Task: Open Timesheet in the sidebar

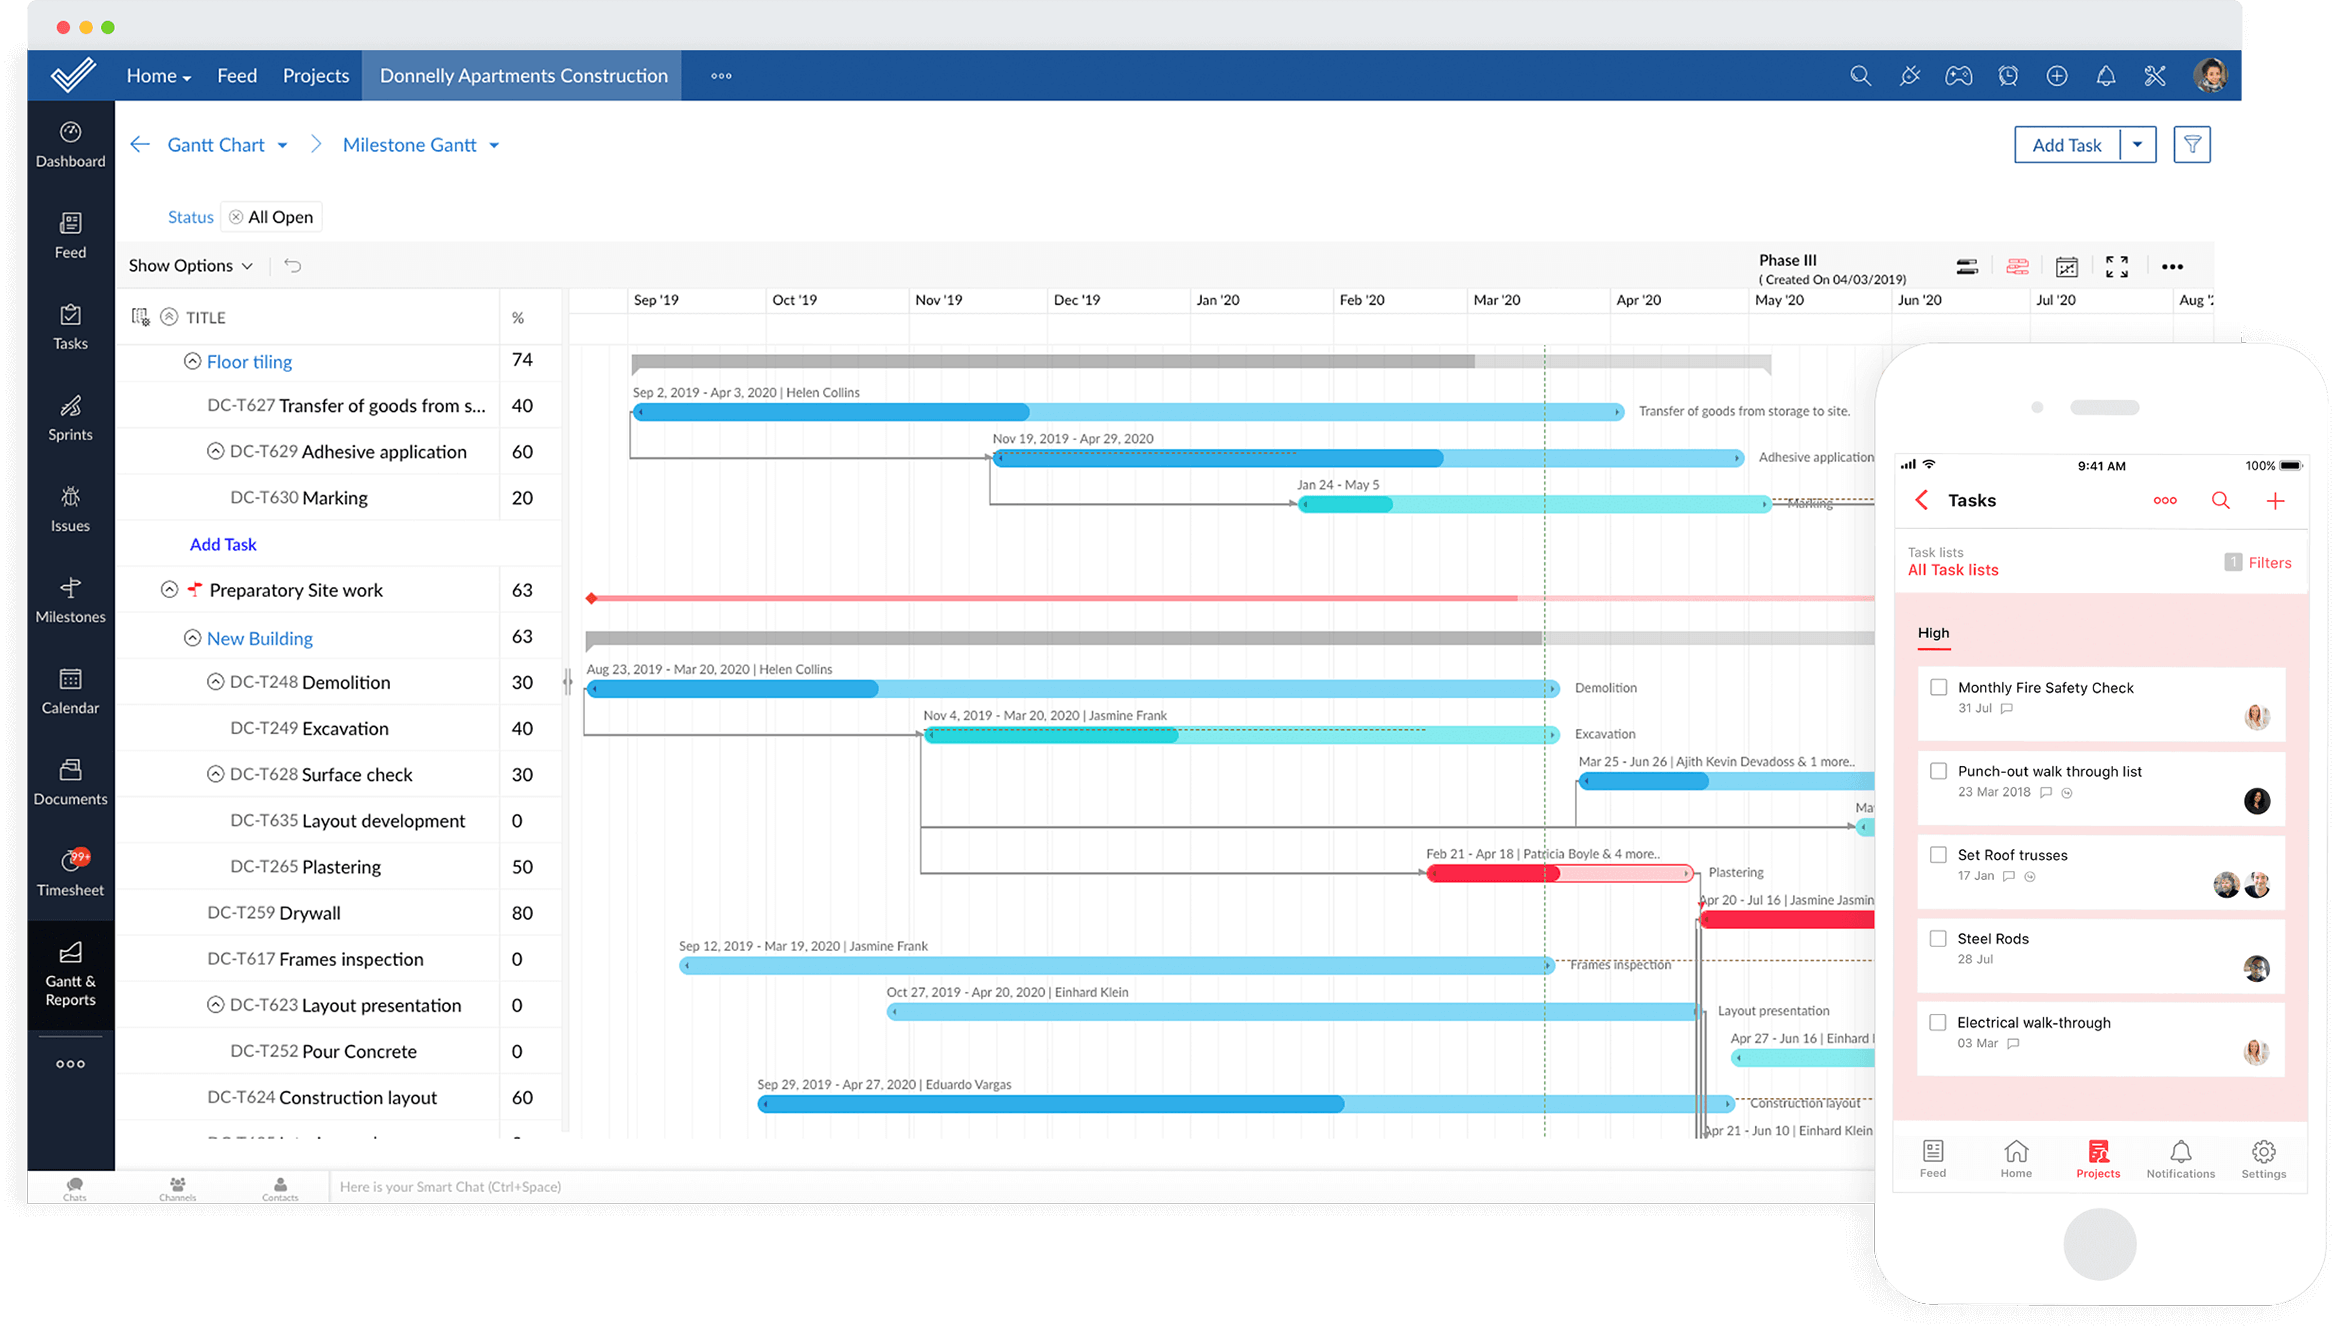Action: [70, 874]
